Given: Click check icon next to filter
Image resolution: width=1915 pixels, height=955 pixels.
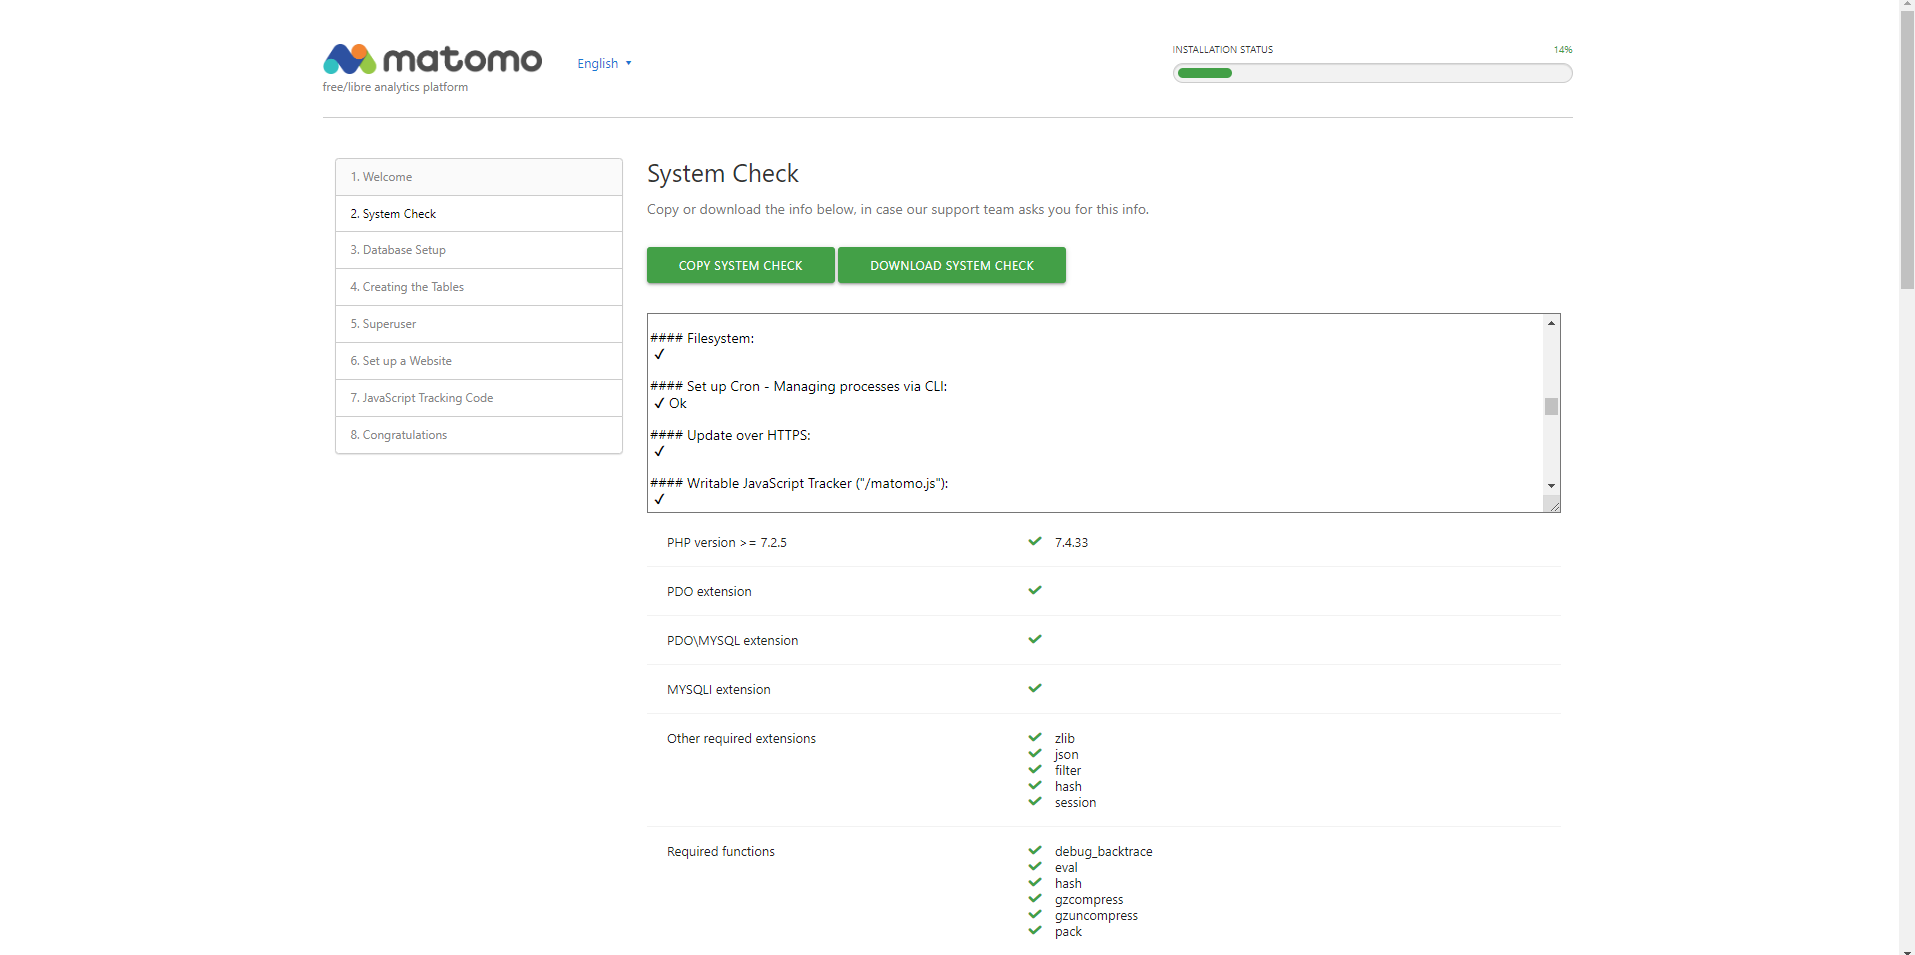Looking at the screenshot, I should (x=1035, y=769).
